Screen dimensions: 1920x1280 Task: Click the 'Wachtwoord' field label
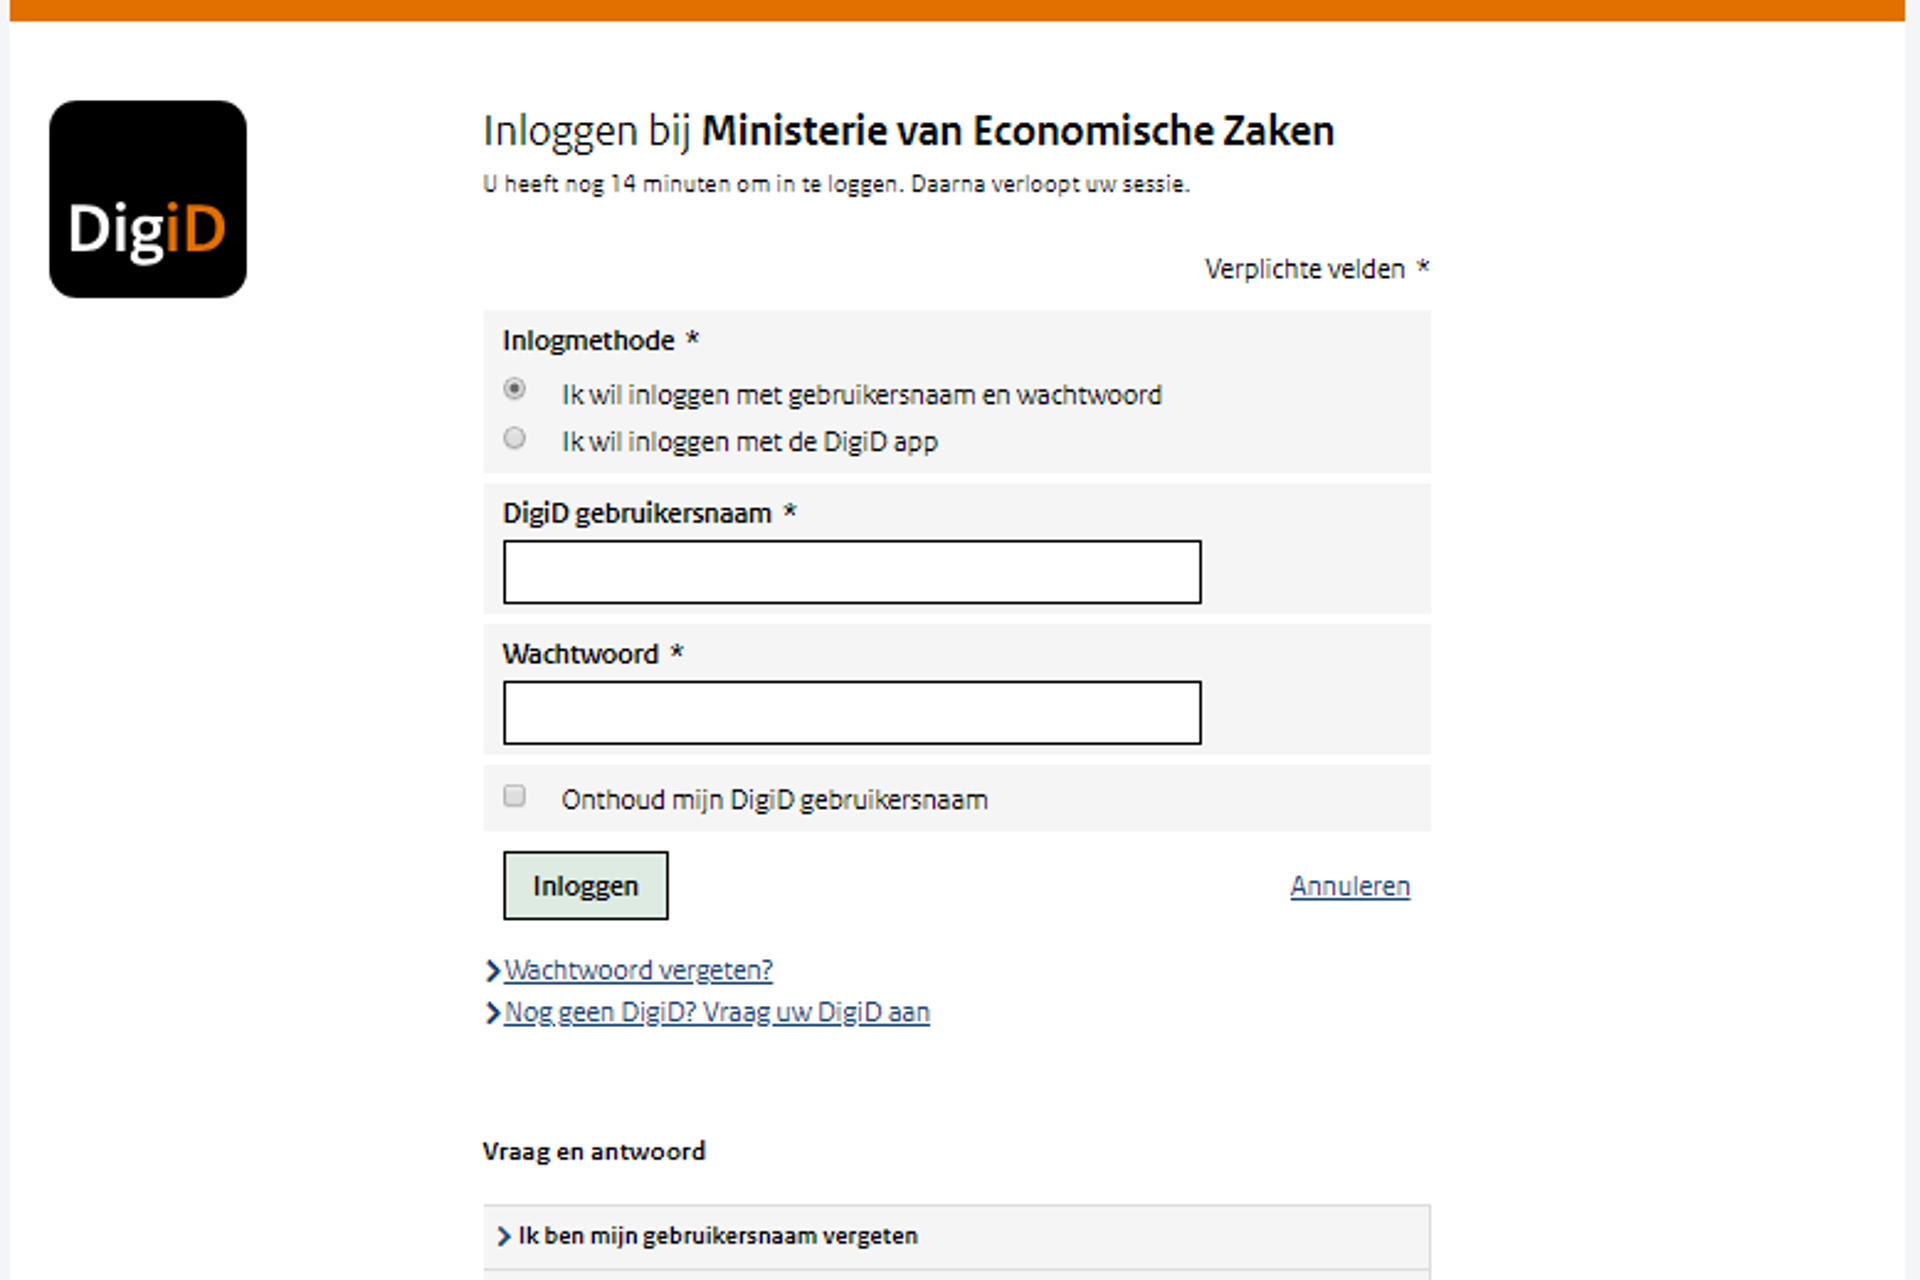580,655
